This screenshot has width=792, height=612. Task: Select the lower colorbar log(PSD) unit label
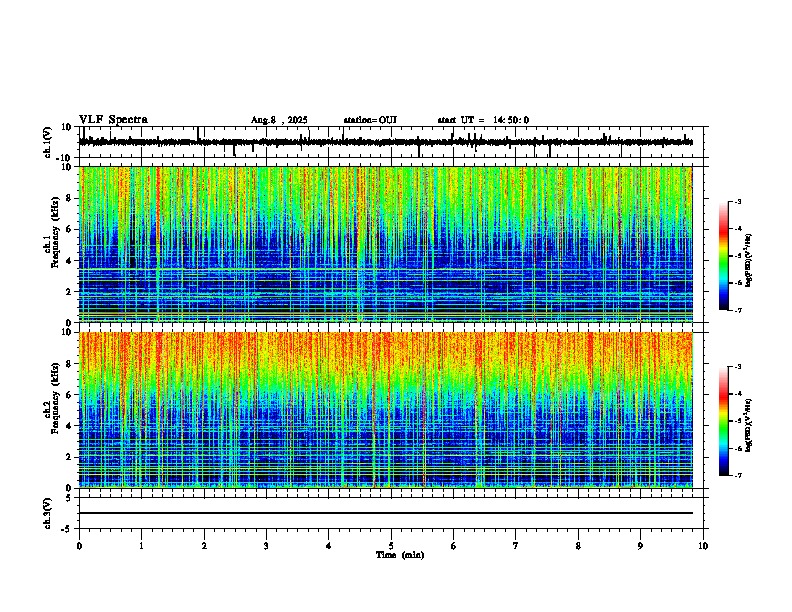coord(748,425)
